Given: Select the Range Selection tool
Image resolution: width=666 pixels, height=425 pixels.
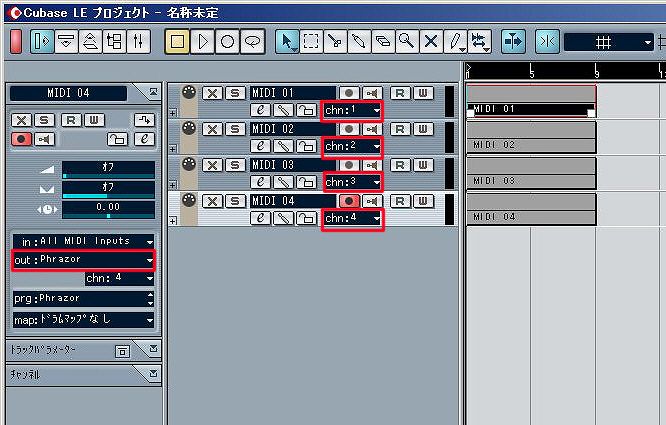Looking at the screenshot, I should (x=311, y=42).
